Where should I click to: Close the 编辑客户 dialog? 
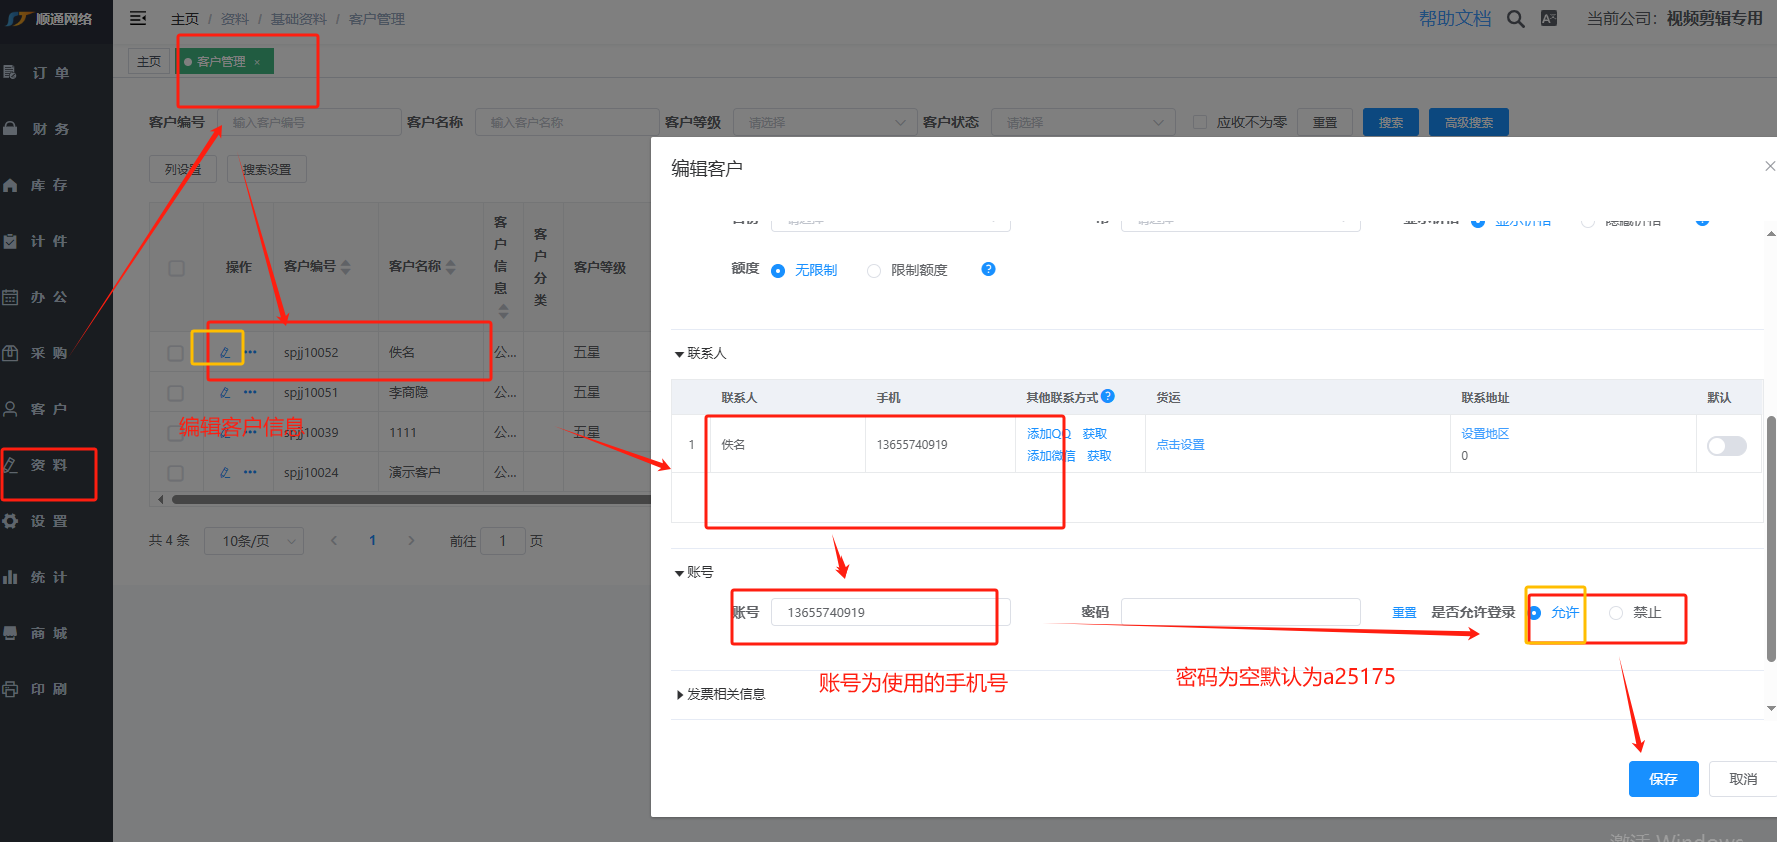(1769, 166)
